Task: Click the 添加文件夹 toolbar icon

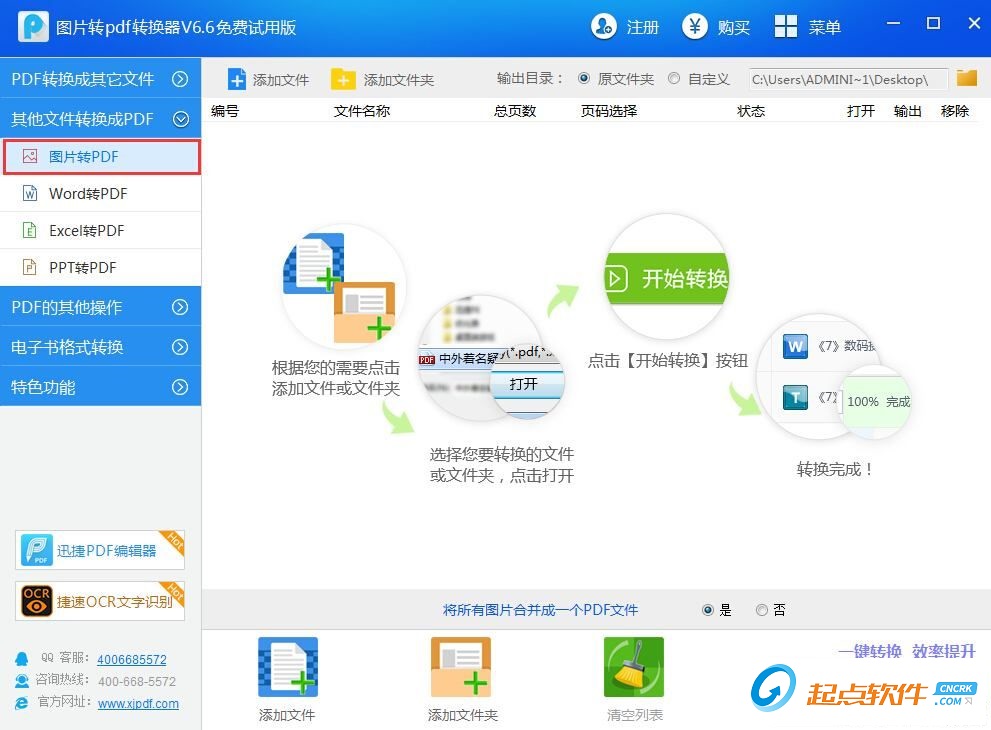Action: click(385, 78)
